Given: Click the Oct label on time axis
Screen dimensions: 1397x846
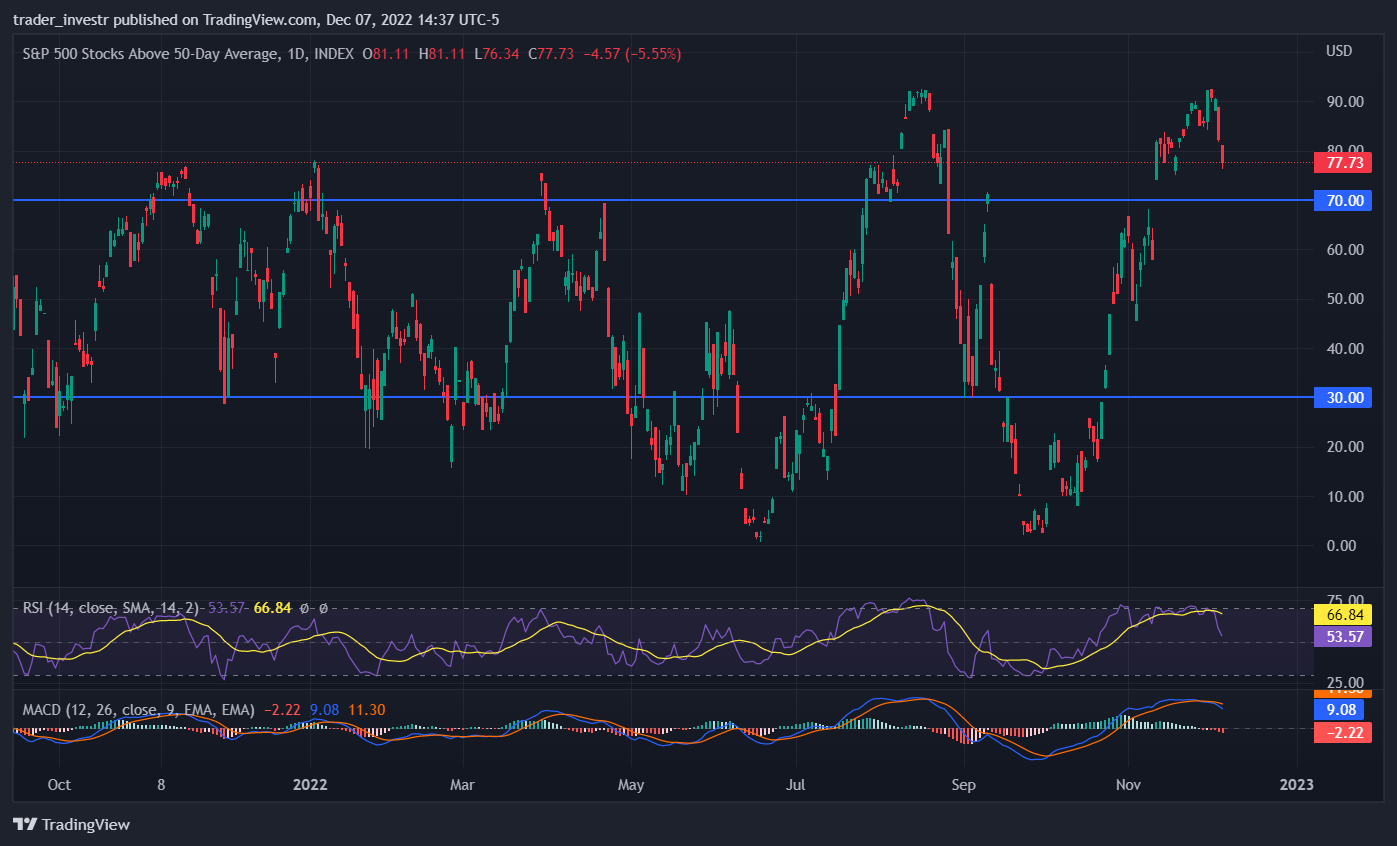Looking at the screenshot, I should click(x=59, y=784).
